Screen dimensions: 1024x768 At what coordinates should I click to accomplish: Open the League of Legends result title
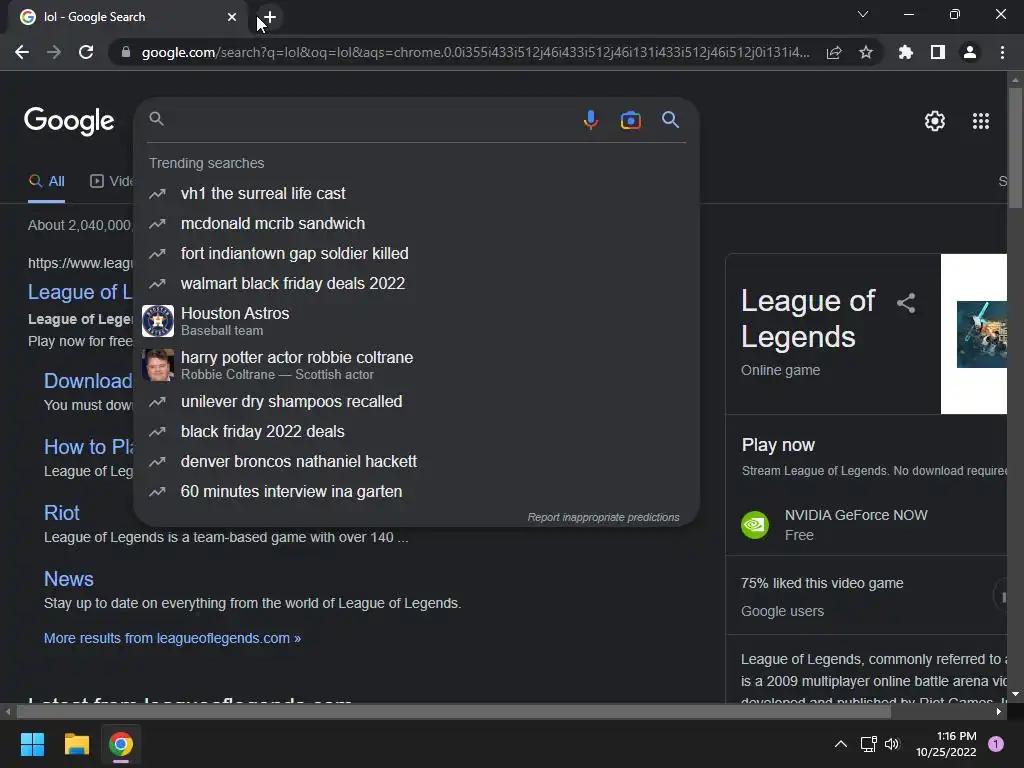(x=80, y=292)
